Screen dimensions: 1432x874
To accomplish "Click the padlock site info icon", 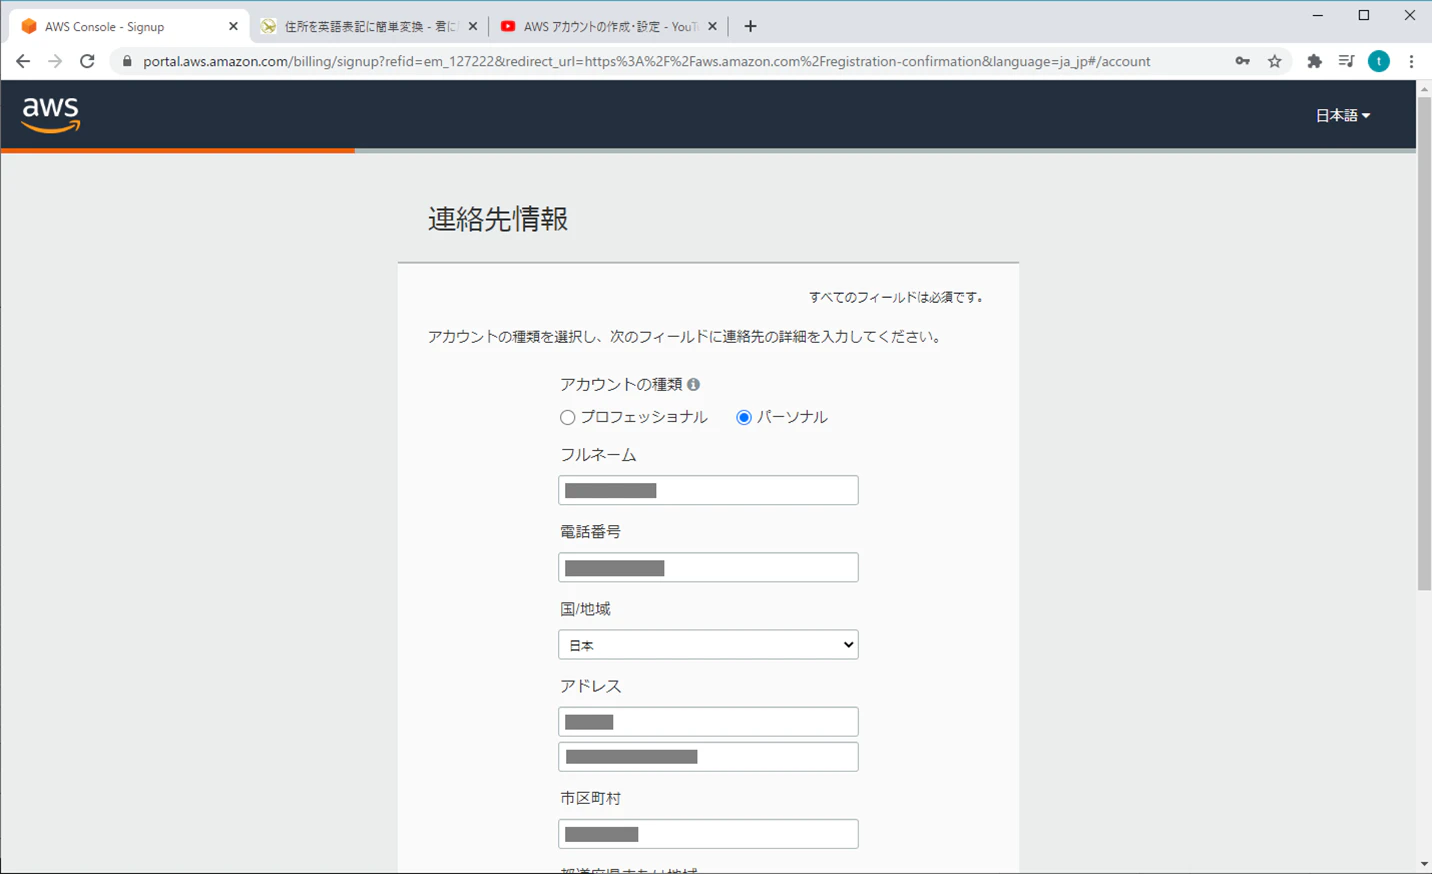I will click(x=127, y=61).
